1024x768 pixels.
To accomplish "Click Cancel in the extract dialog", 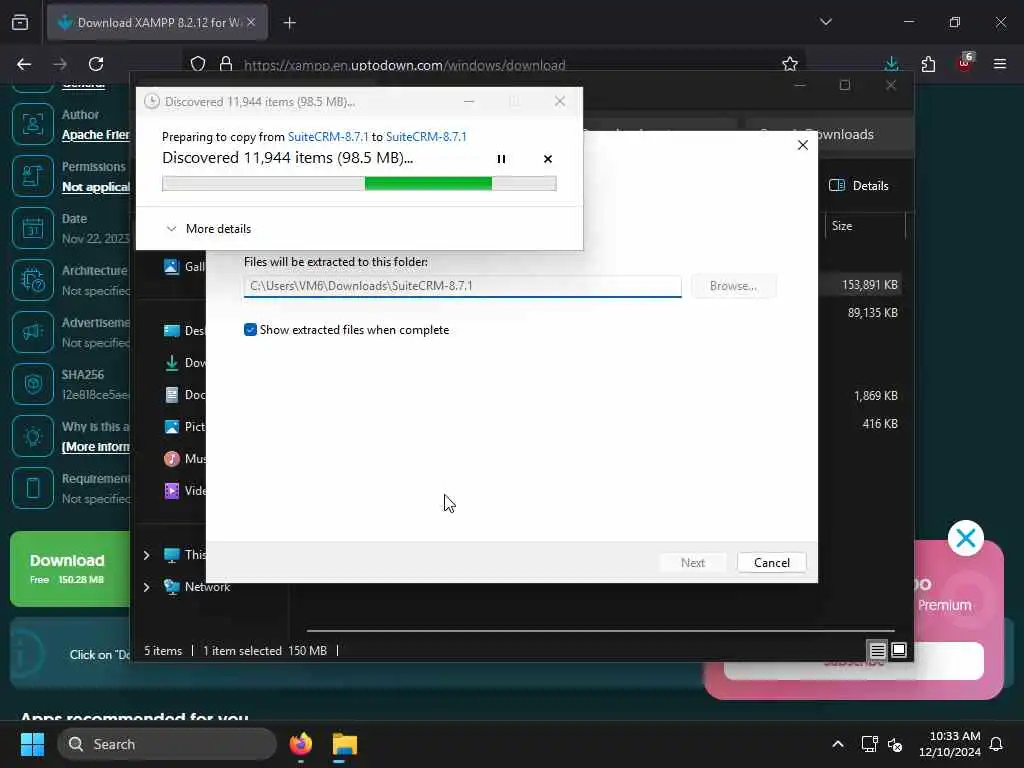I will [771, 563].
